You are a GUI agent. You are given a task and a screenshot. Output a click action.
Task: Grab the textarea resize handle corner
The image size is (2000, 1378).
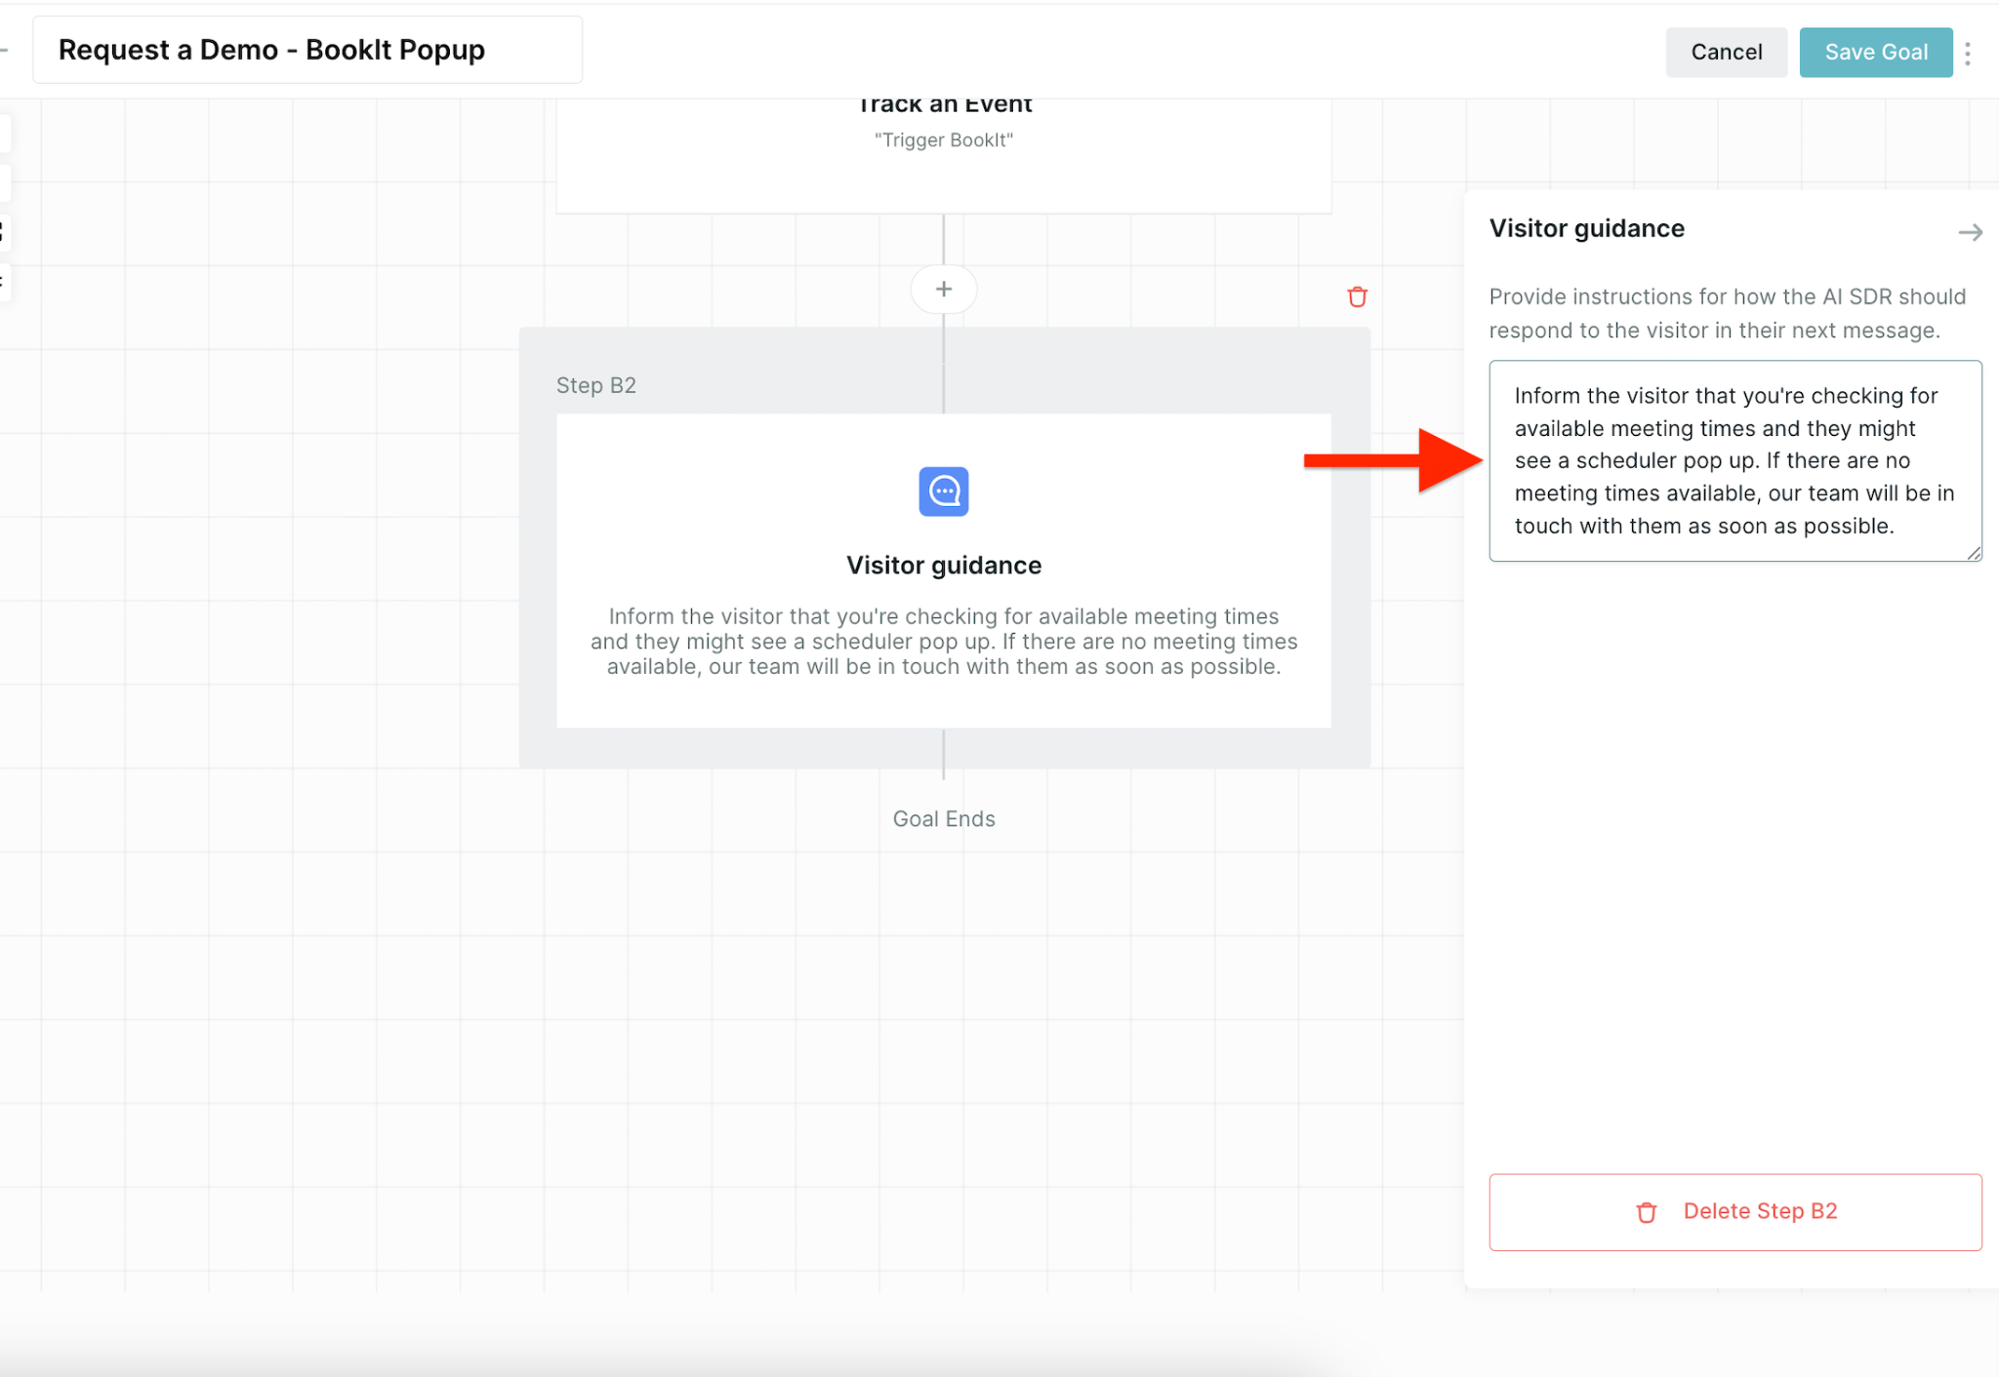click(1973, 553)
